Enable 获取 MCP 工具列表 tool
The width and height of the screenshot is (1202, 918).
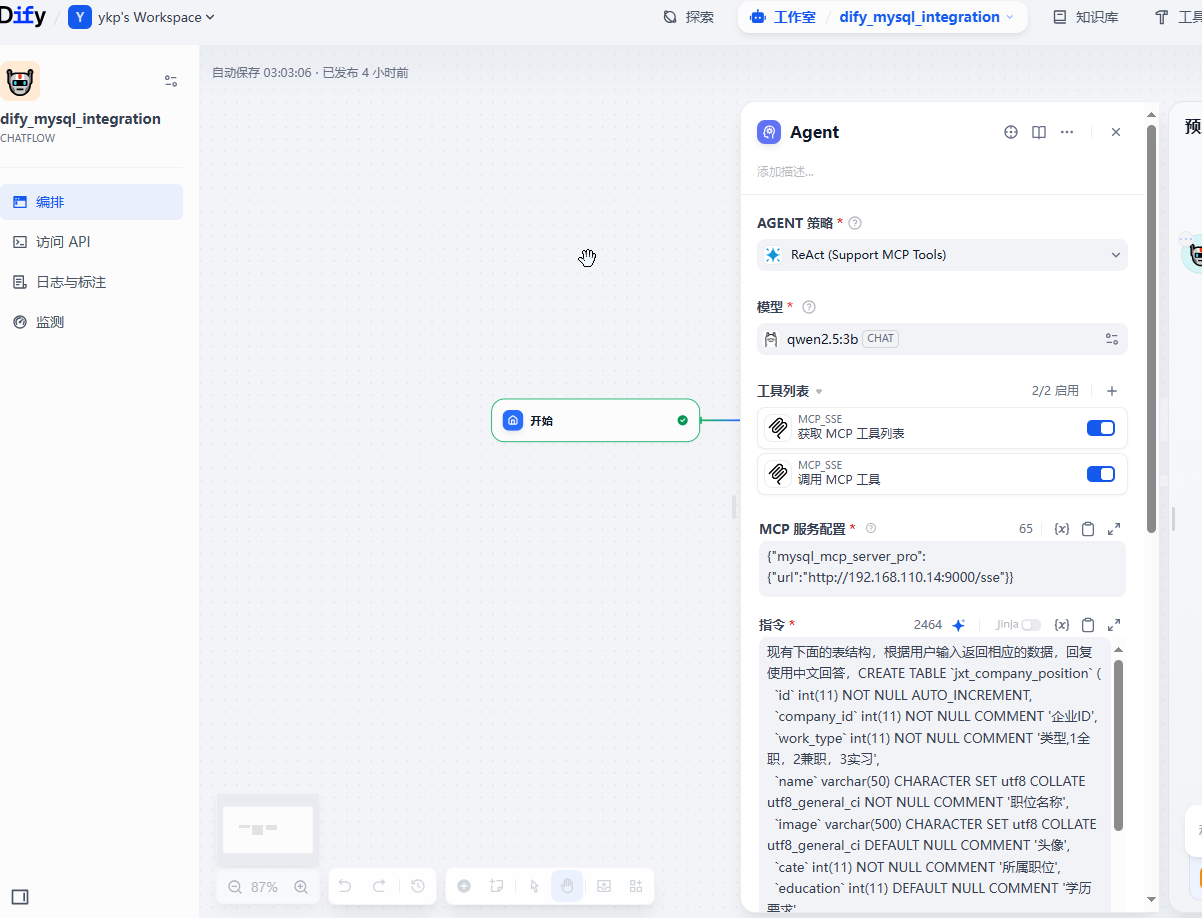[x=1100, y=427]
